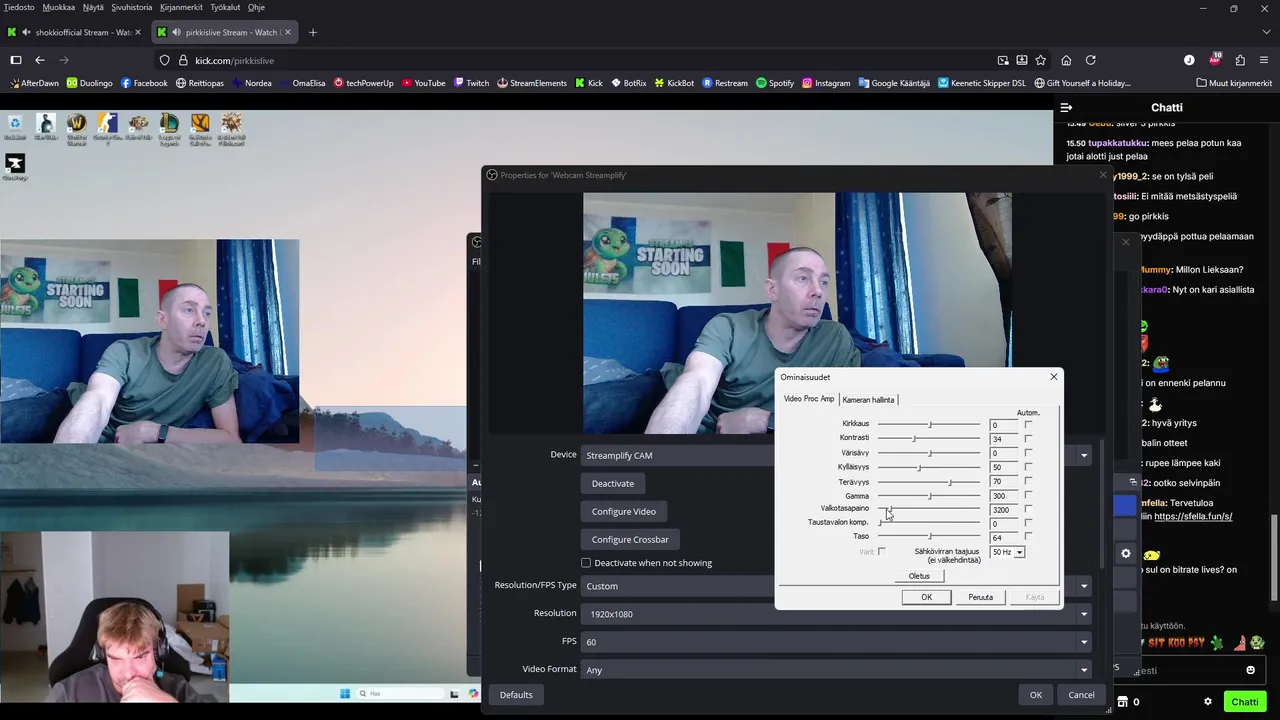Open the Firefox account avatar icon

pos(1189,60)
